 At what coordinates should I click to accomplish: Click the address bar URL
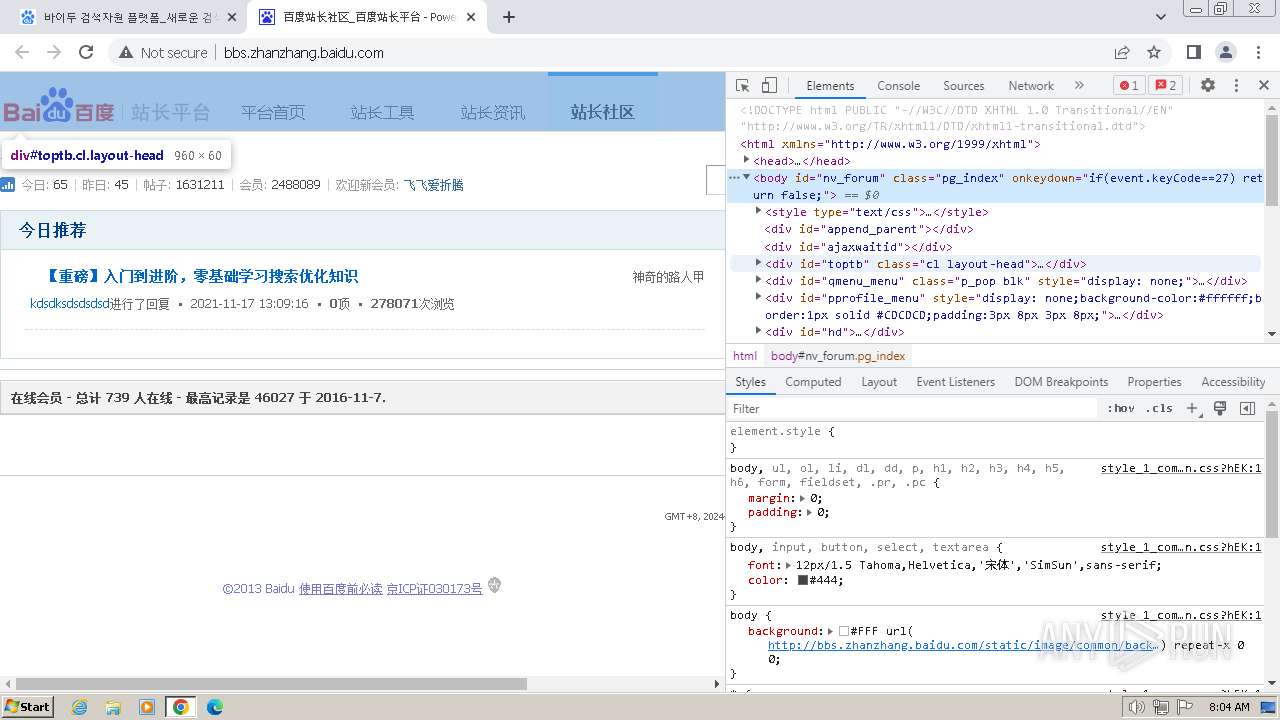[x=303, y=53]
